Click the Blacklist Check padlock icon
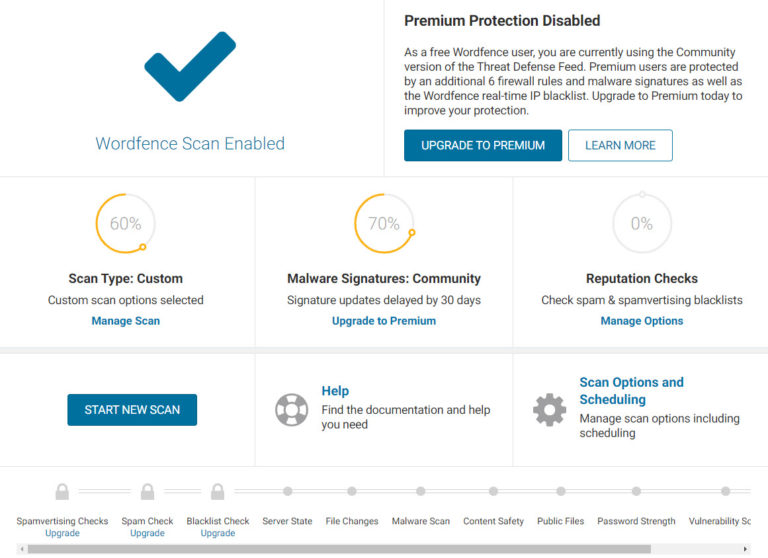The width and height of the screenshot is (768, 558). click(x=217, y=491)
